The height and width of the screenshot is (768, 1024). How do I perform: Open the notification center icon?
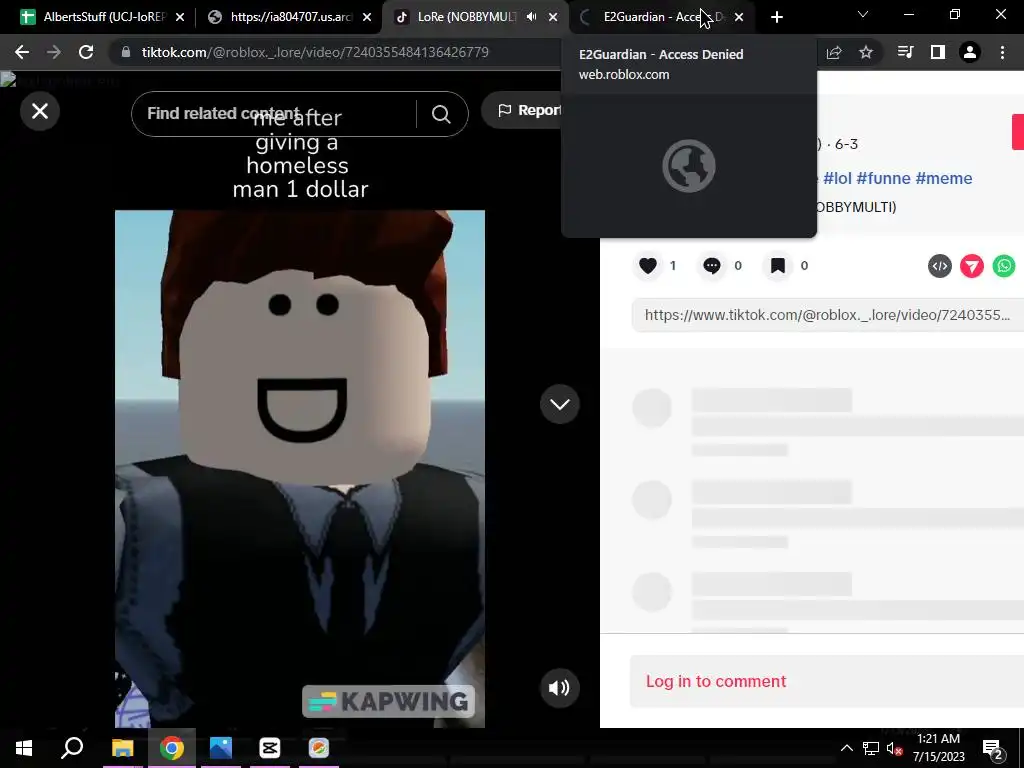click(x=993, y=748)
